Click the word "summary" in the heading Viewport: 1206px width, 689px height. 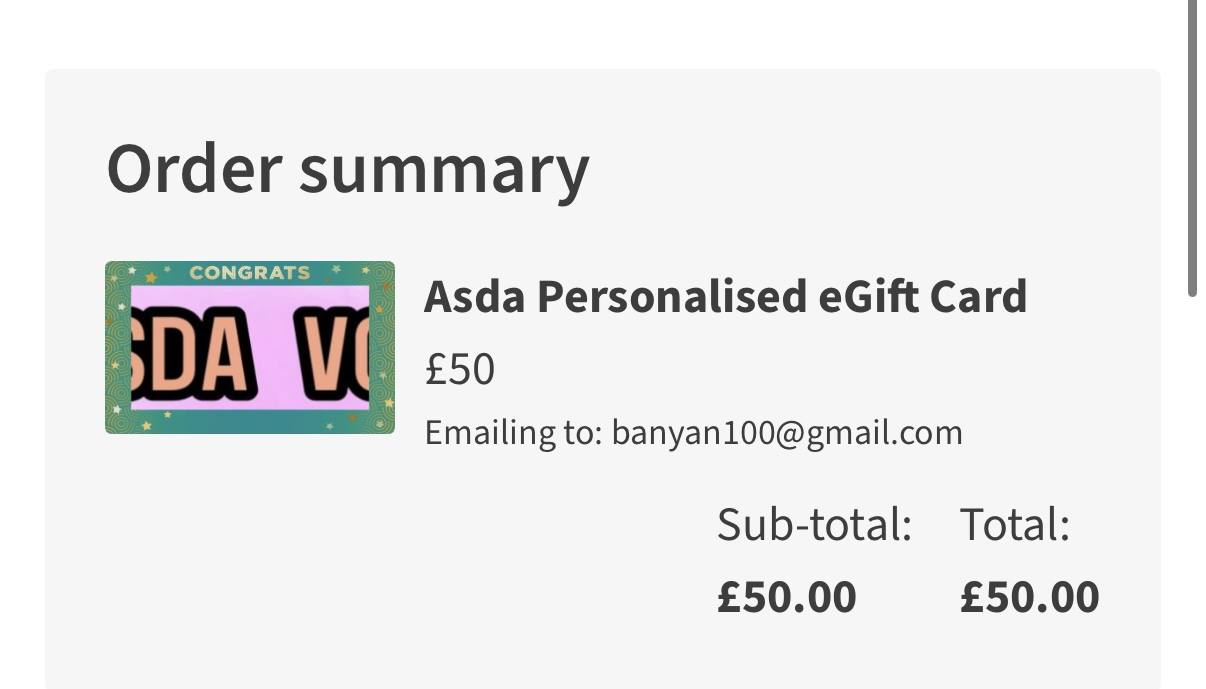click(444, 172)
